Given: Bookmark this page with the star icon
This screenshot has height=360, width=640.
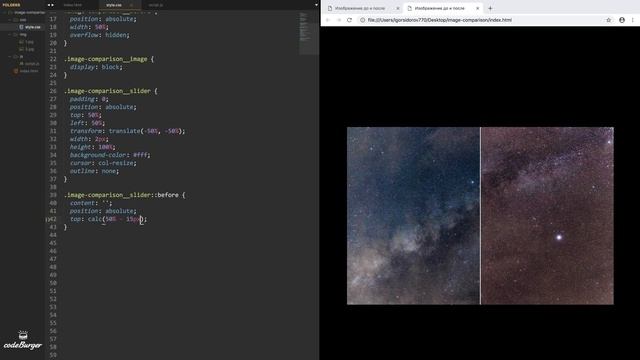Looking at the screenshot, I should pos(609,20).
